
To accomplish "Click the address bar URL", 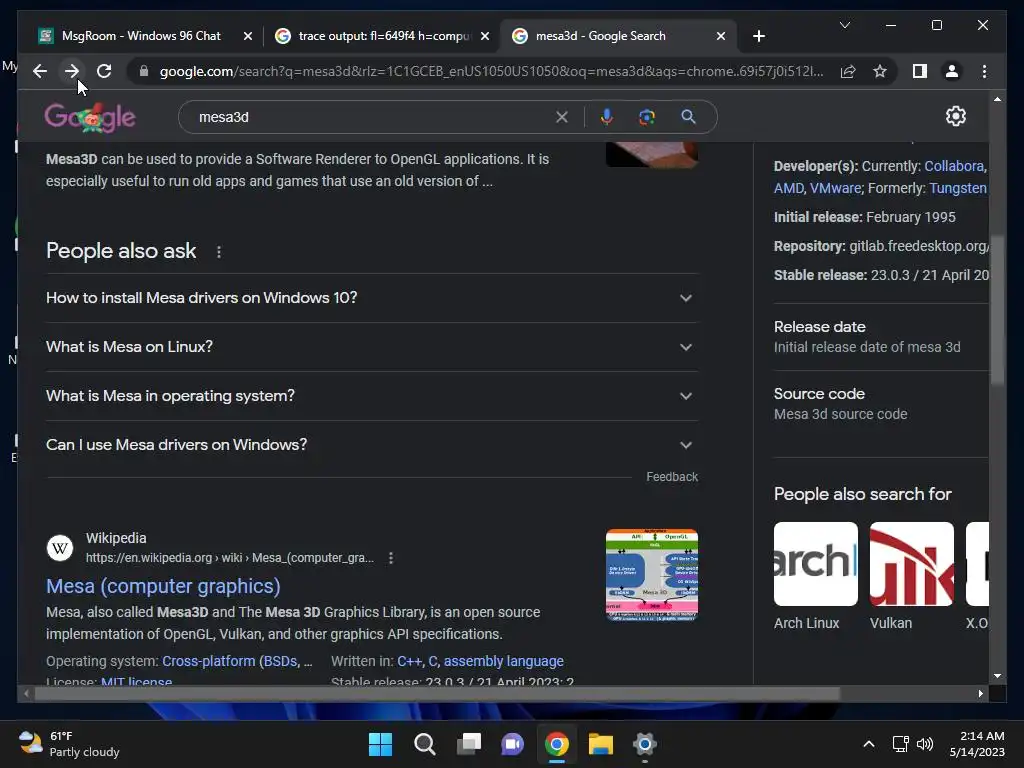I will pyautogui.click(x=491, y=71).
